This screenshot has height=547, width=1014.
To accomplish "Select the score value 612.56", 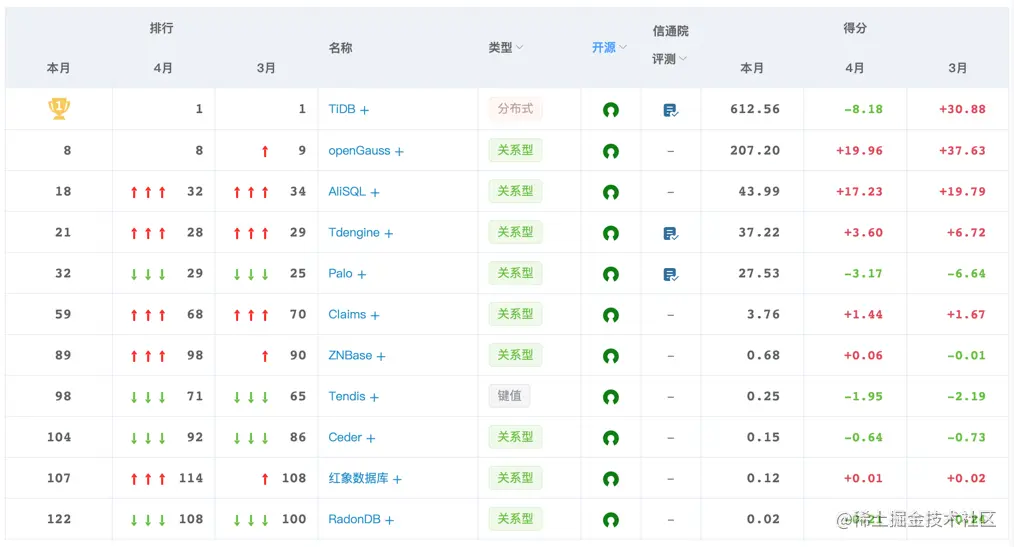I will click(755, 109).
